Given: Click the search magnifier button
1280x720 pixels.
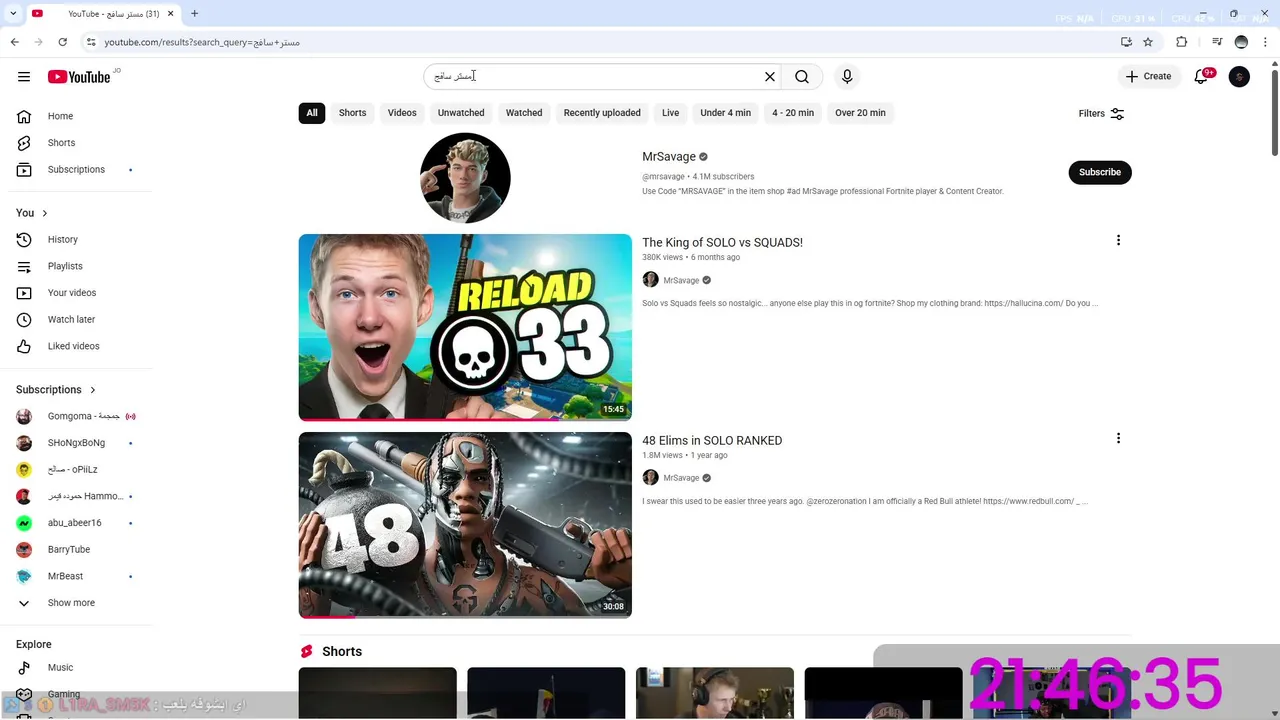Looking at the screenshot, I should [x=802, y=76].
